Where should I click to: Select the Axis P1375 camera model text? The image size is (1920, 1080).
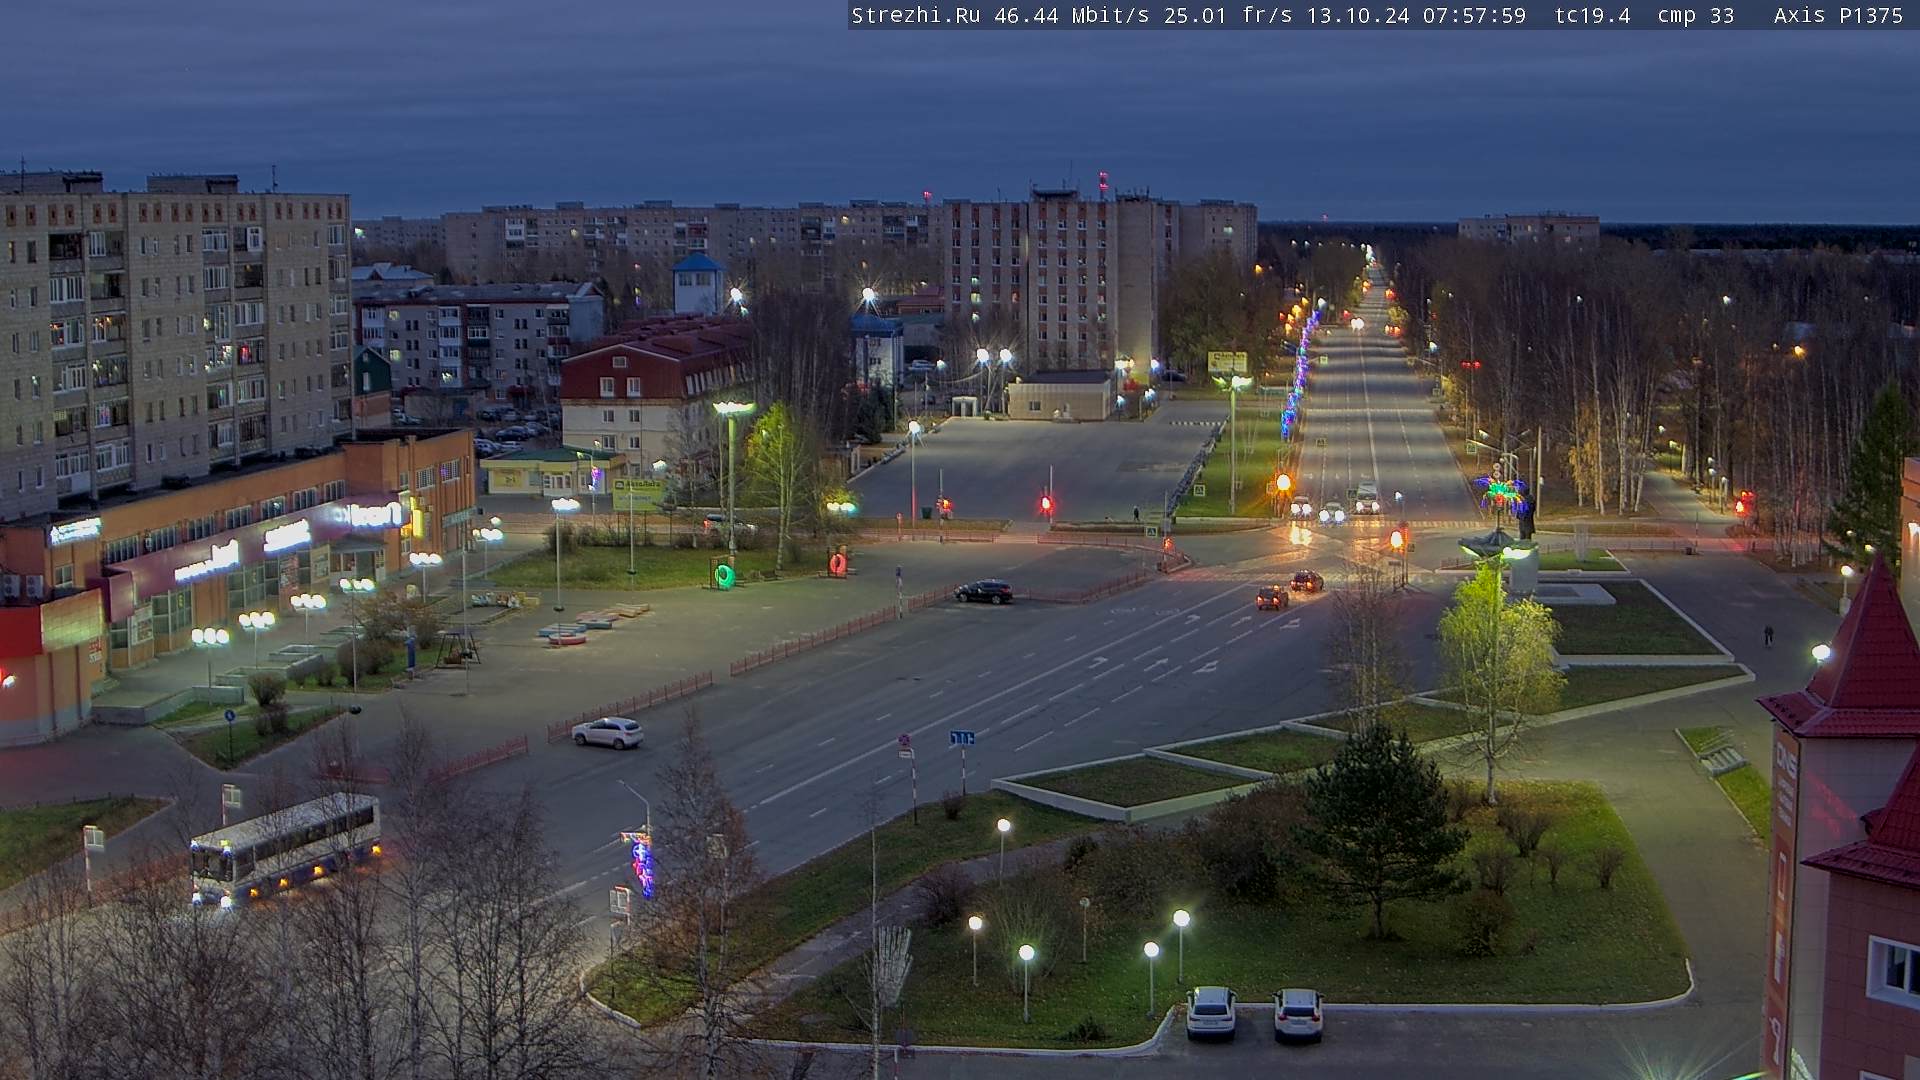coord(1838,16)
